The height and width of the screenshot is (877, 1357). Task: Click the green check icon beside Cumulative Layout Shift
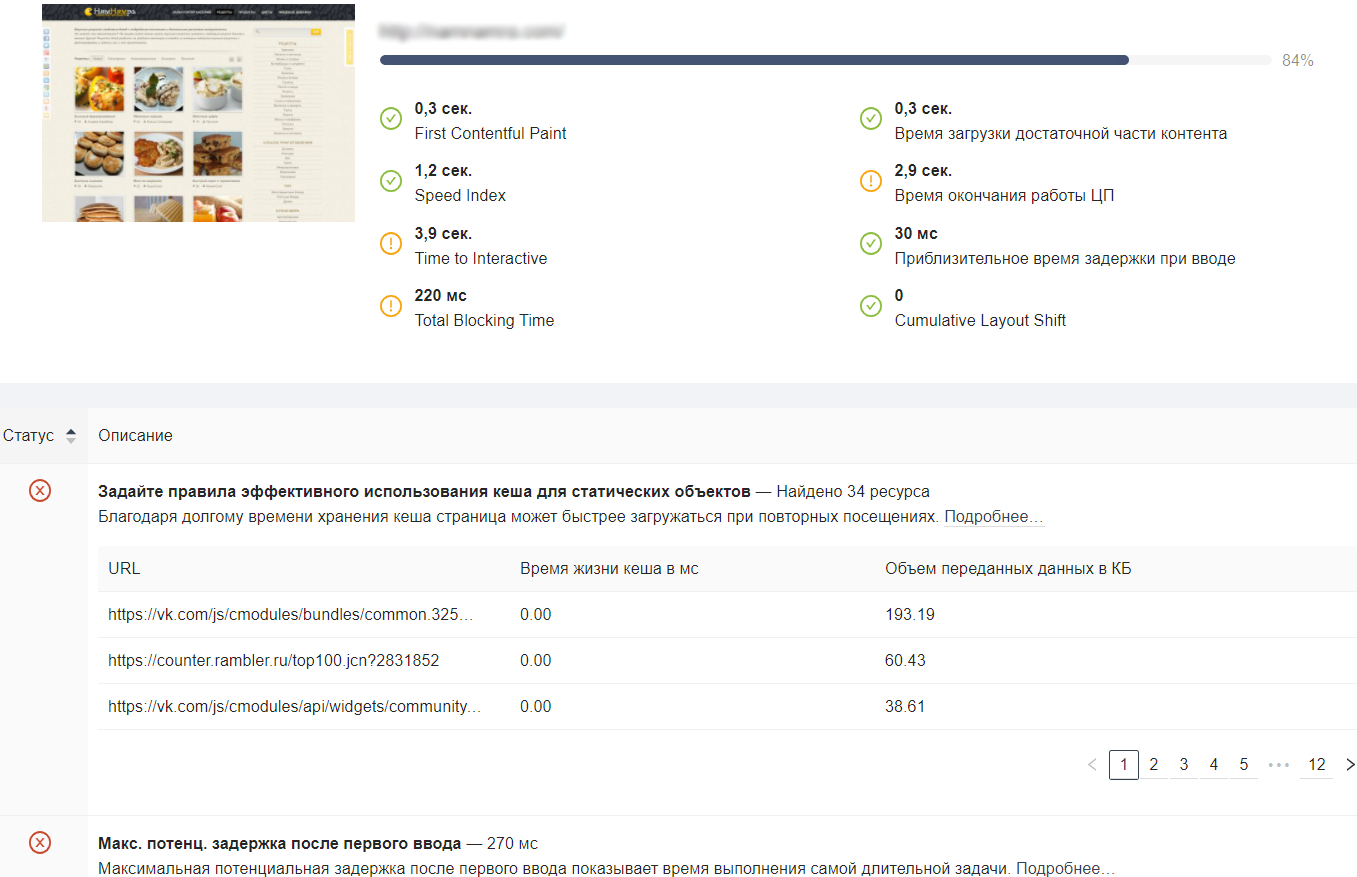[871, 307]
